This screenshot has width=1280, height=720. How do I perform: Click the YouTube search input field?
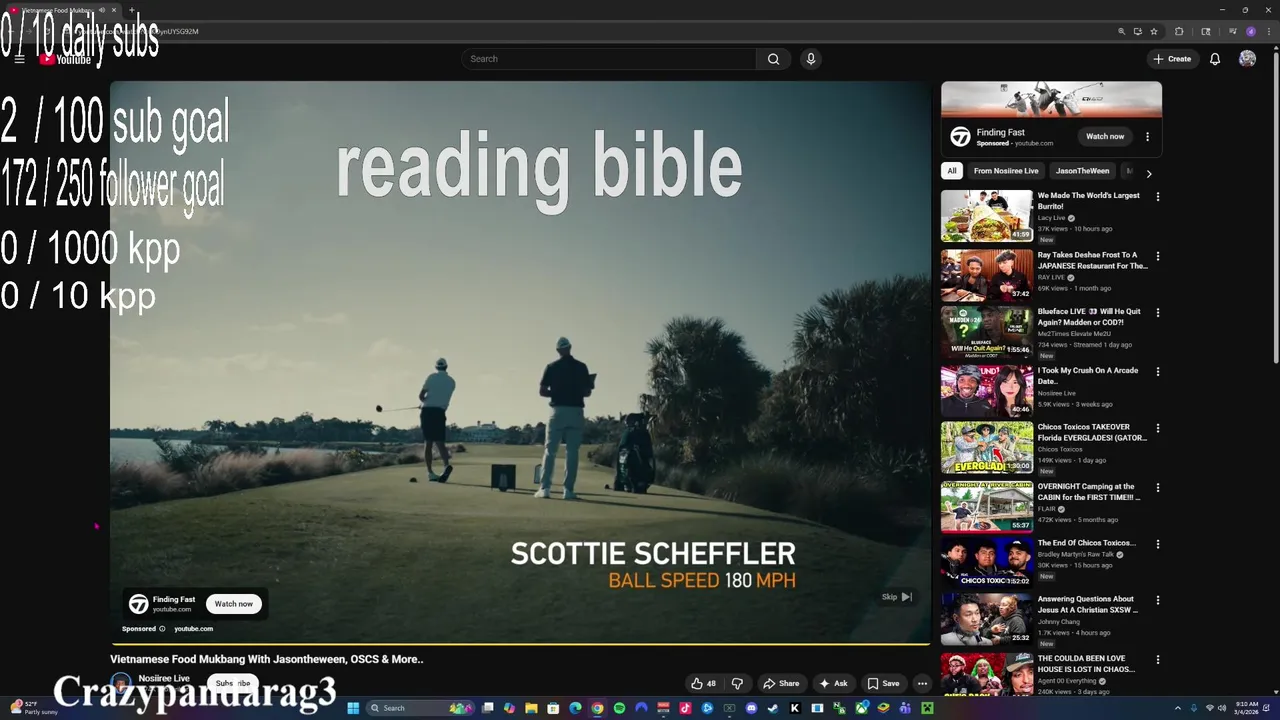(x=609, y=59)
